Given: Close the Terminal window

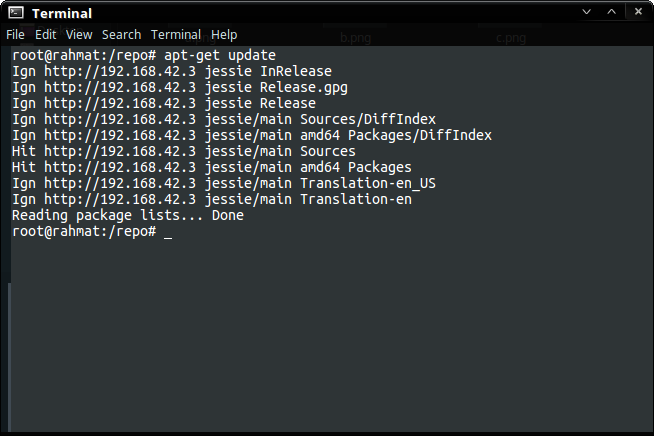Looking at the screenshot, I should pos(638,11).
